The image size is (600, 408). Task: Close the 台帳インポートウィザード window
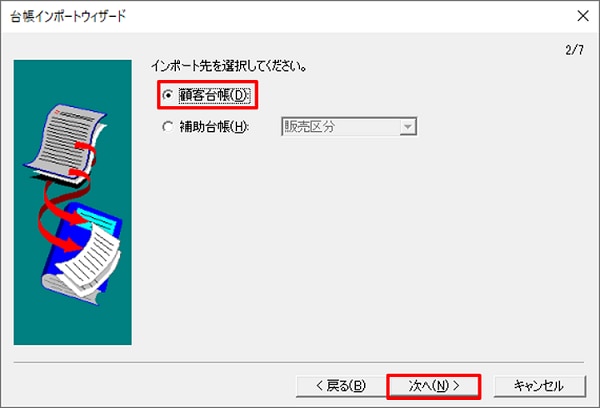point(583,16)
